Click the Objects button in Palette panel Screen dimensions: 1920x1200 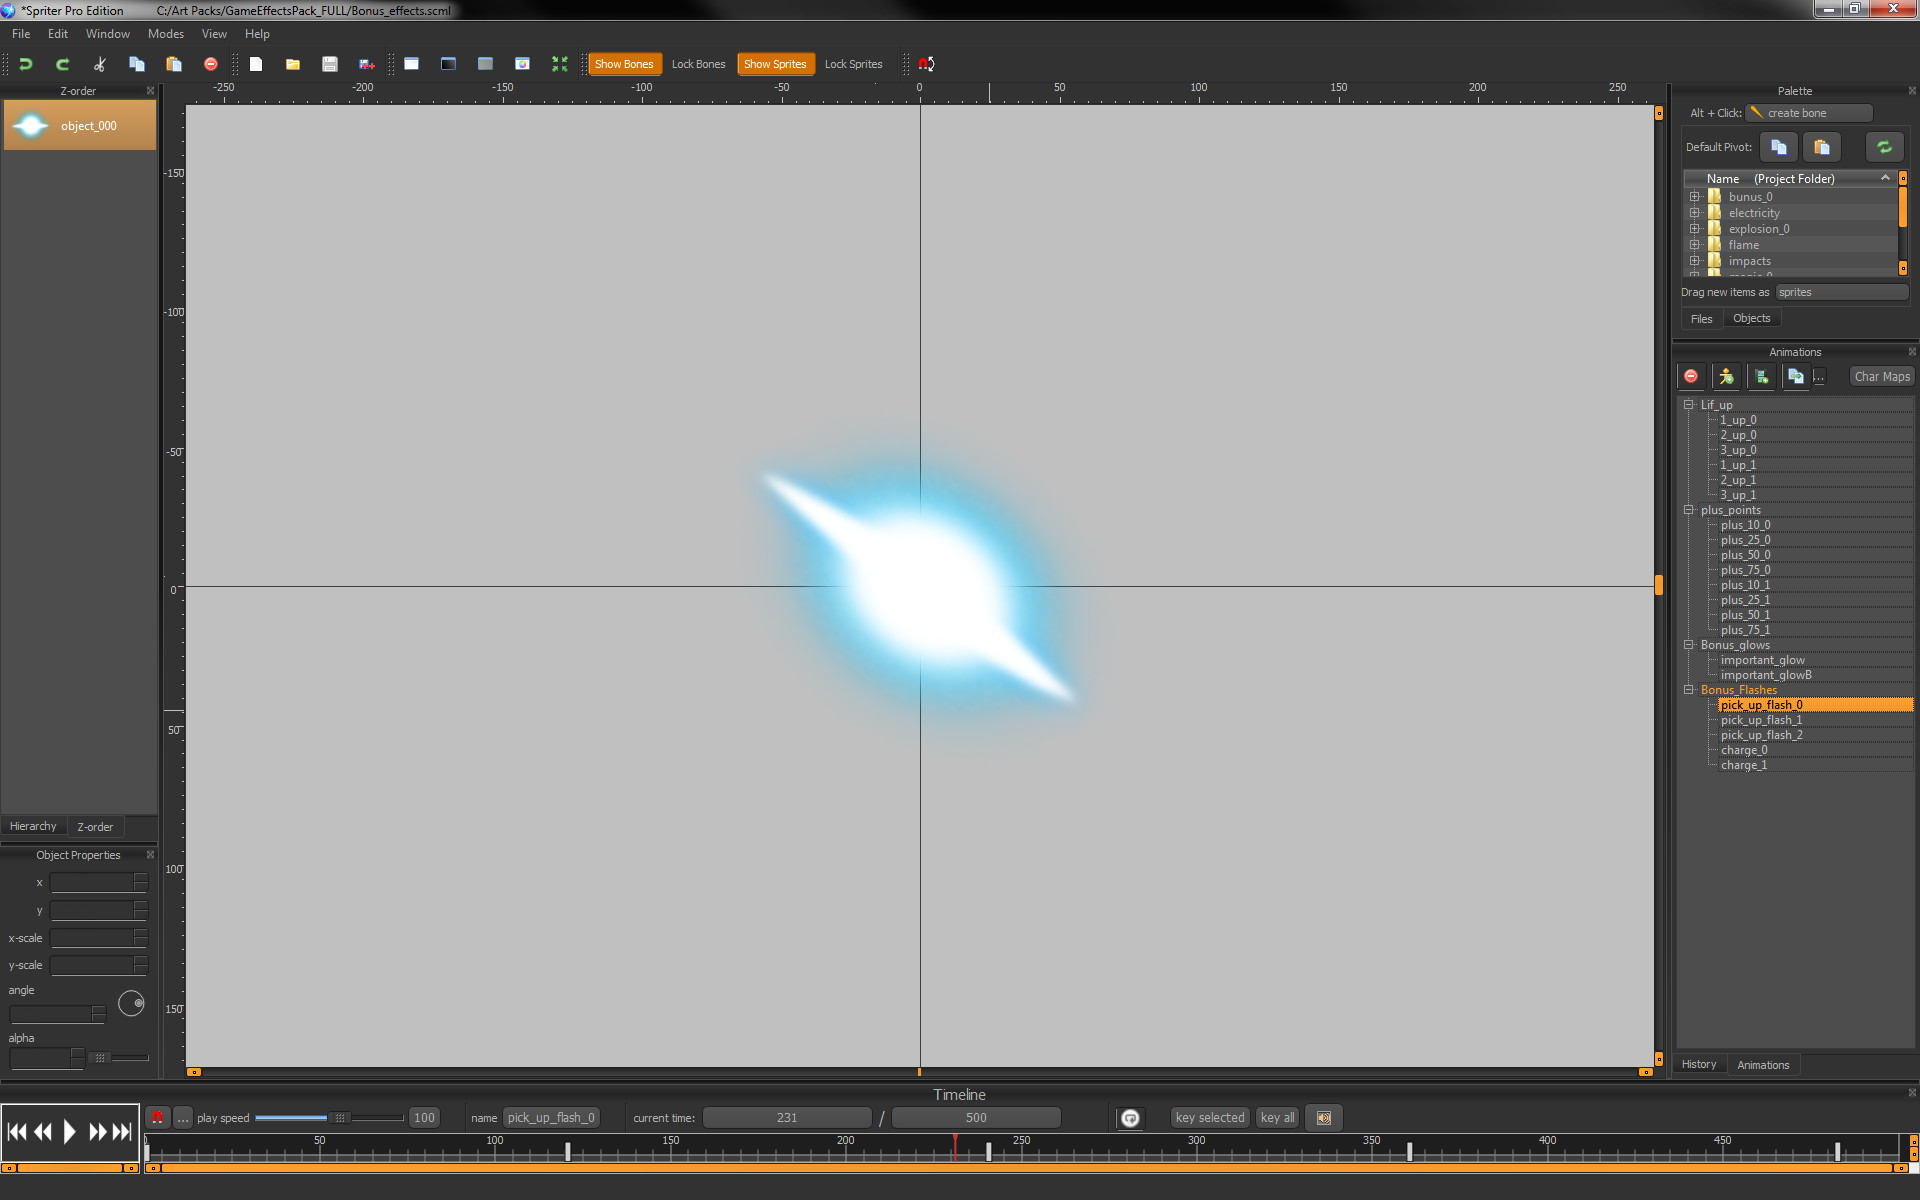click(x=1751, y=317)
